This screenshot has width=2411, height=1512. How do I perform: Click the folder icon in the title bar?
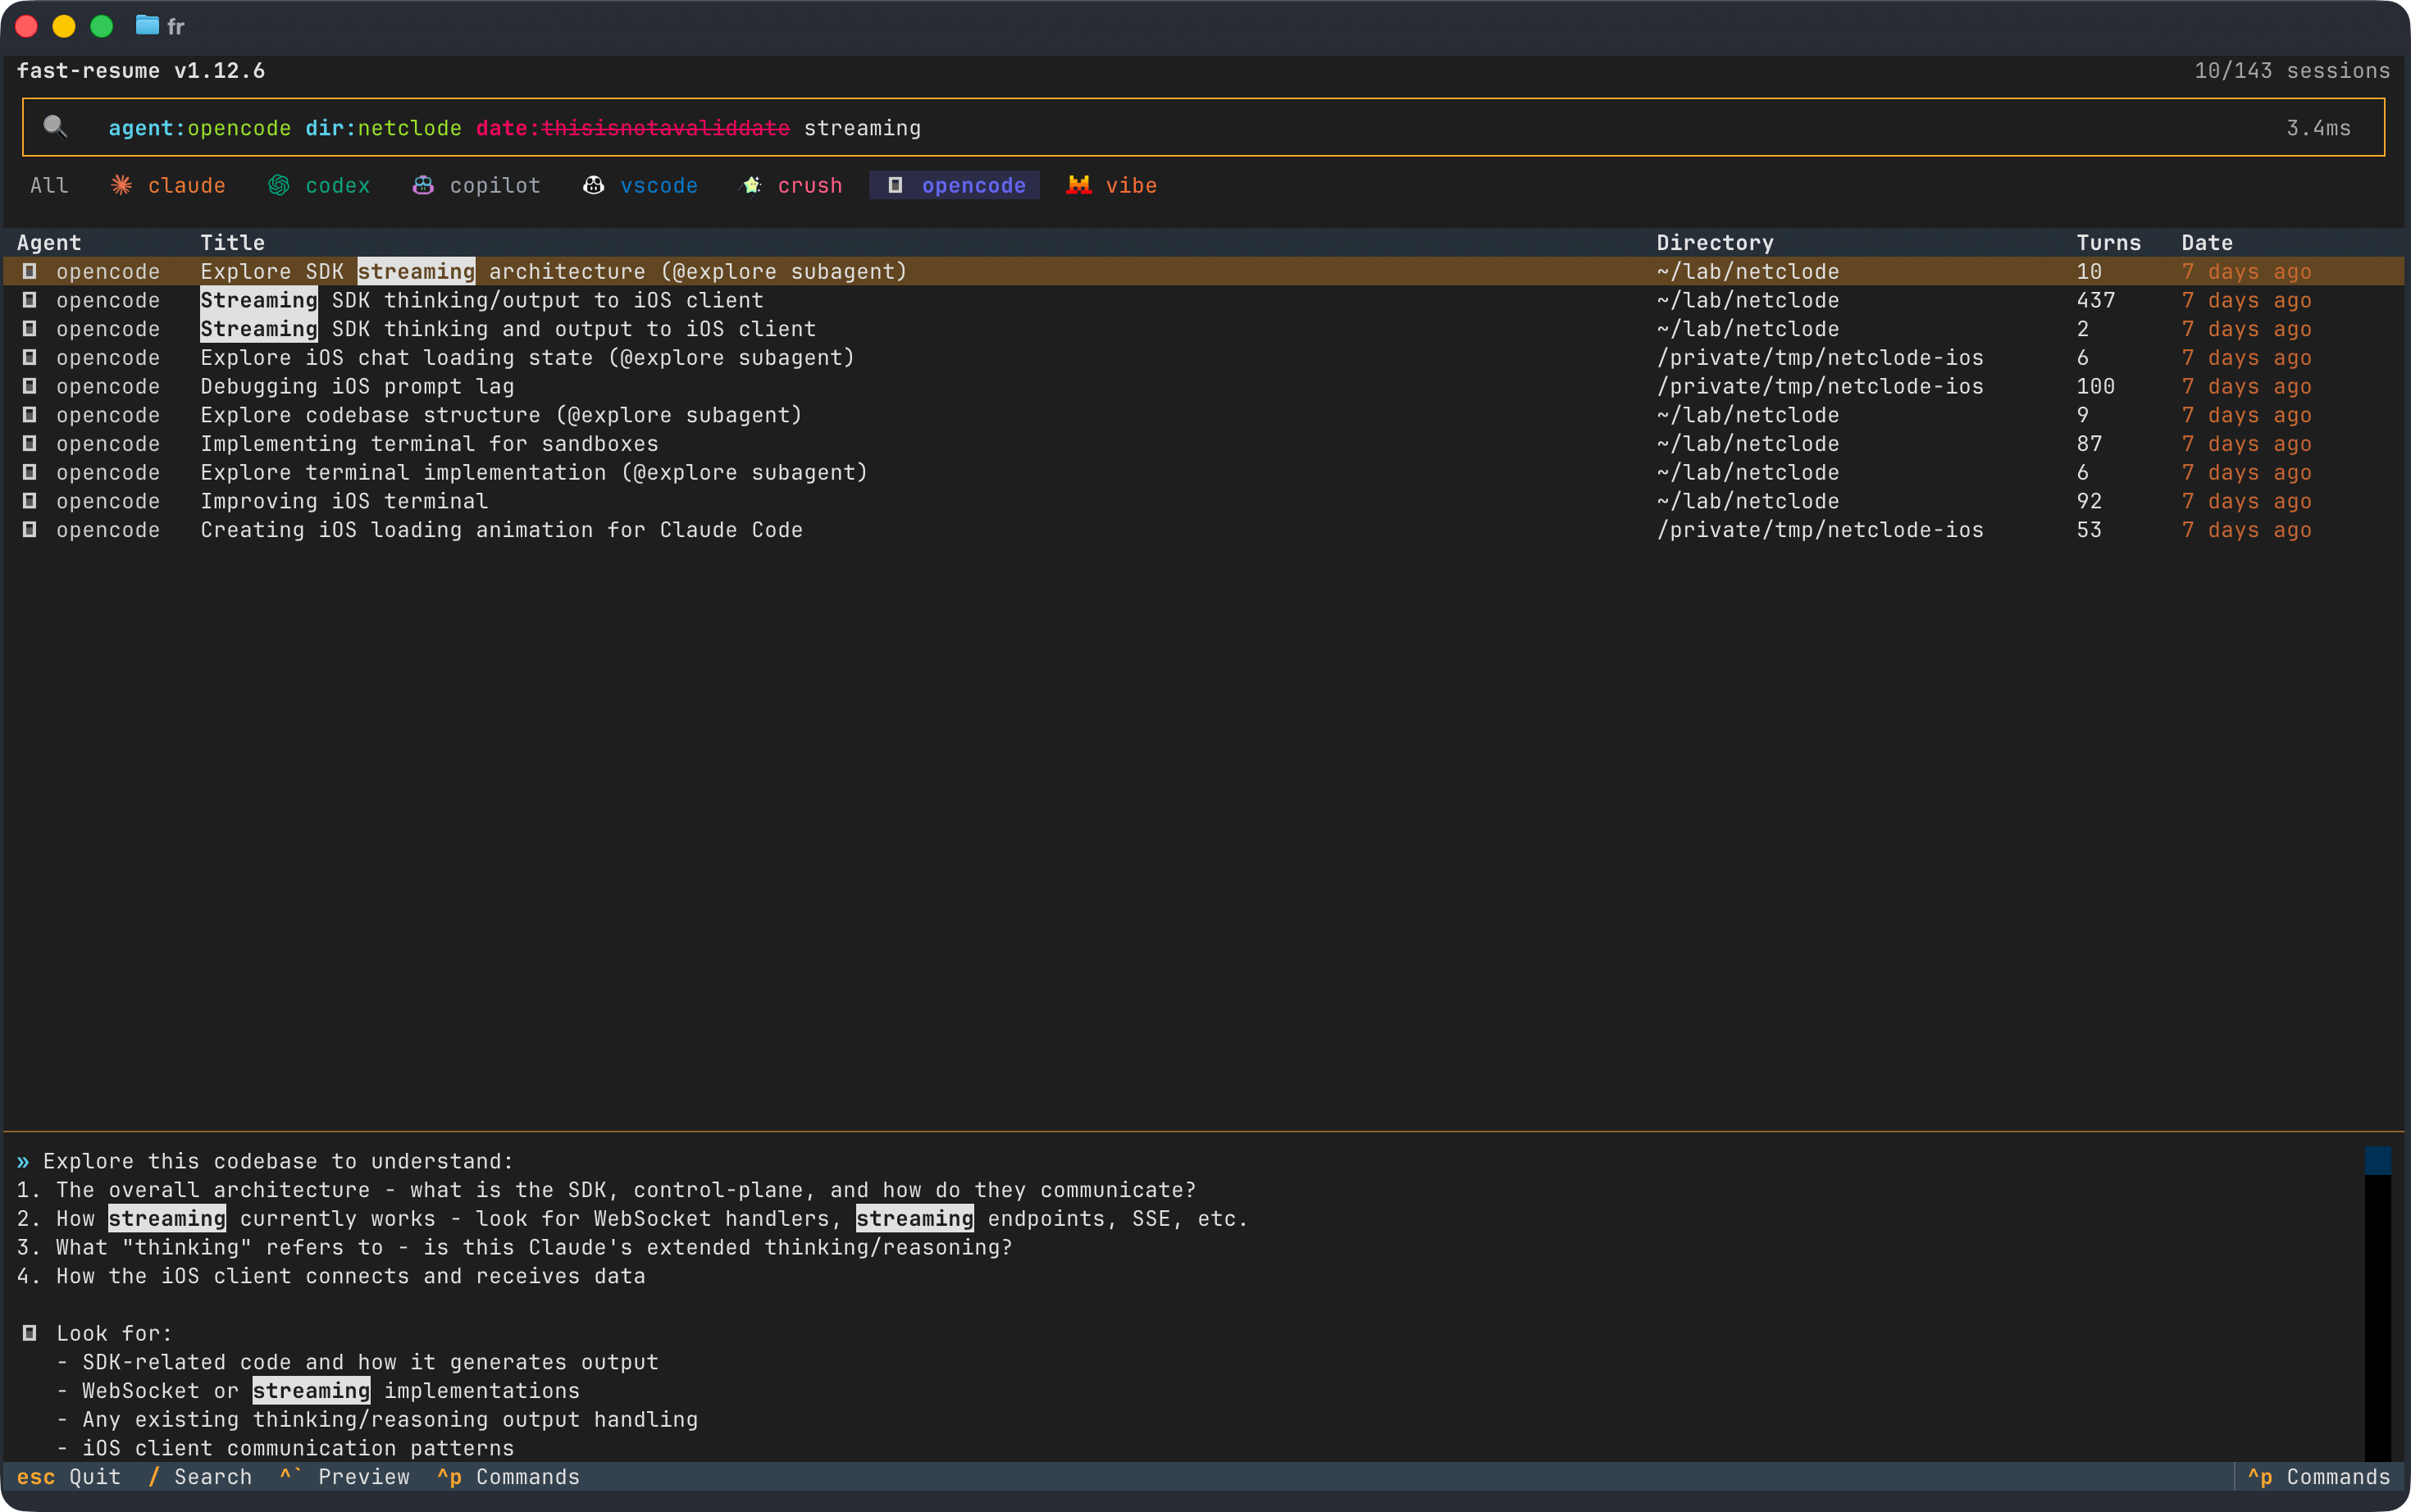pyautogui.click(x=147, y=25)
